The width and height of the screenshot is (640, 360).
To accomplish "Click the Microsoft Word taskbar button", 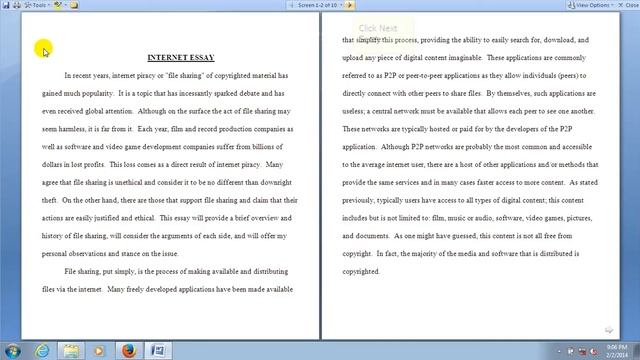I will click(x=158, y=351).
